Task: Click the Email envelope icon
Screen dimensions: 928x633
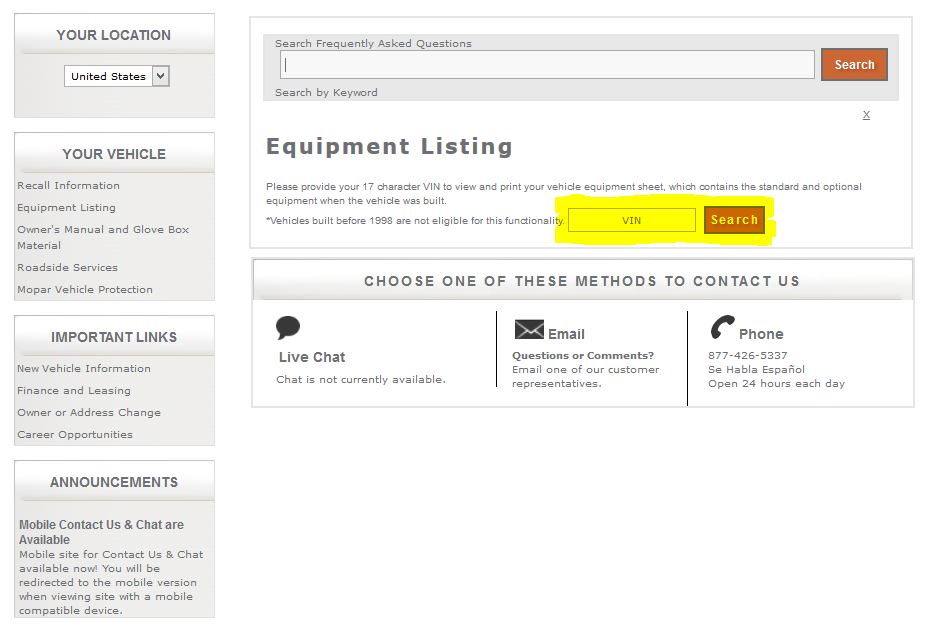Action: [x=529, y=330]
